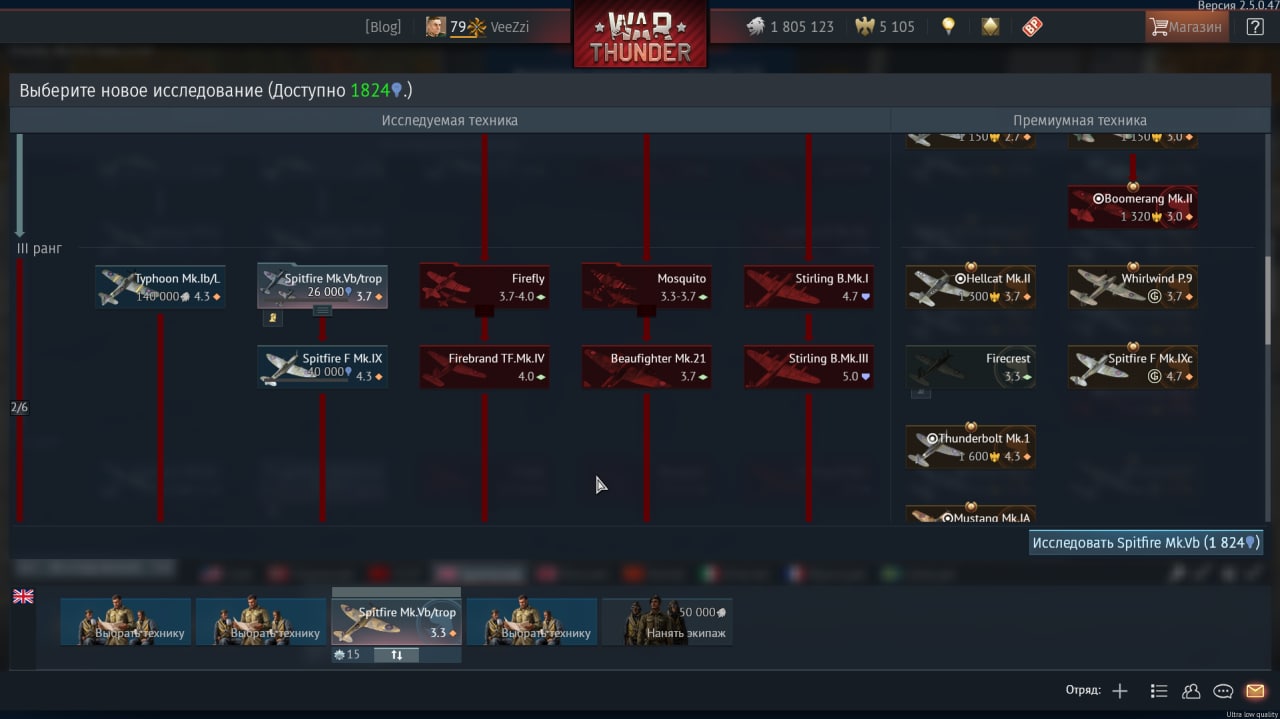This screenshot has height=719, width=1280.
Task: Click Исследовать Spitfire Mk.Vb research button
Action: click(x=1146, y=542)
